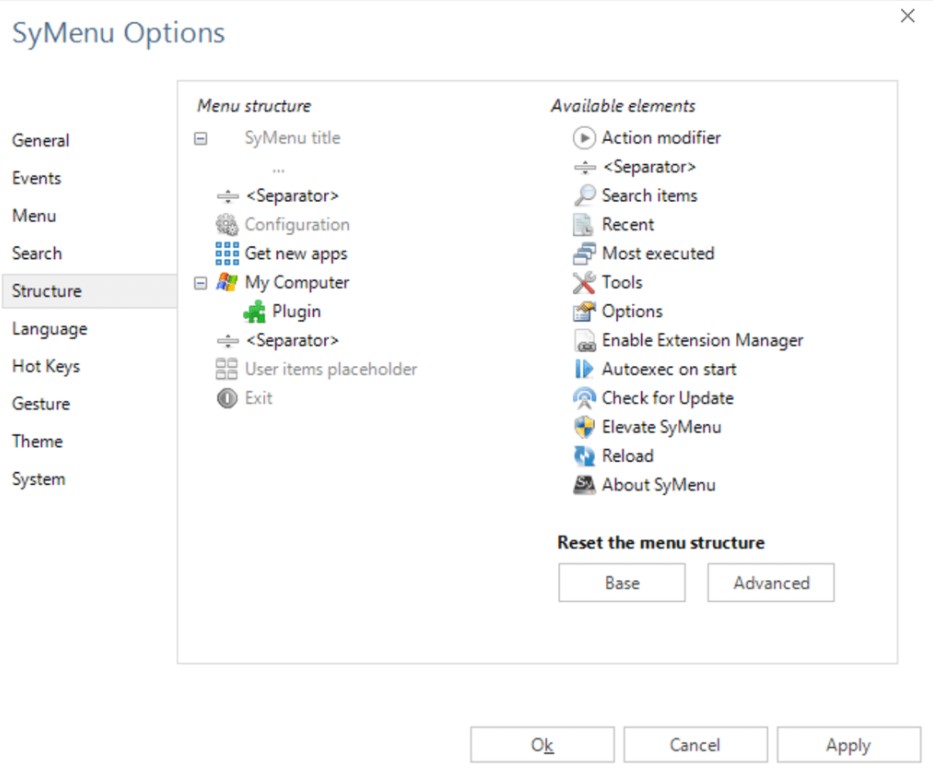This screenshot has width=933, height=776.
Task: Click the About SyMenu icon
Action: tap(584, 485)
